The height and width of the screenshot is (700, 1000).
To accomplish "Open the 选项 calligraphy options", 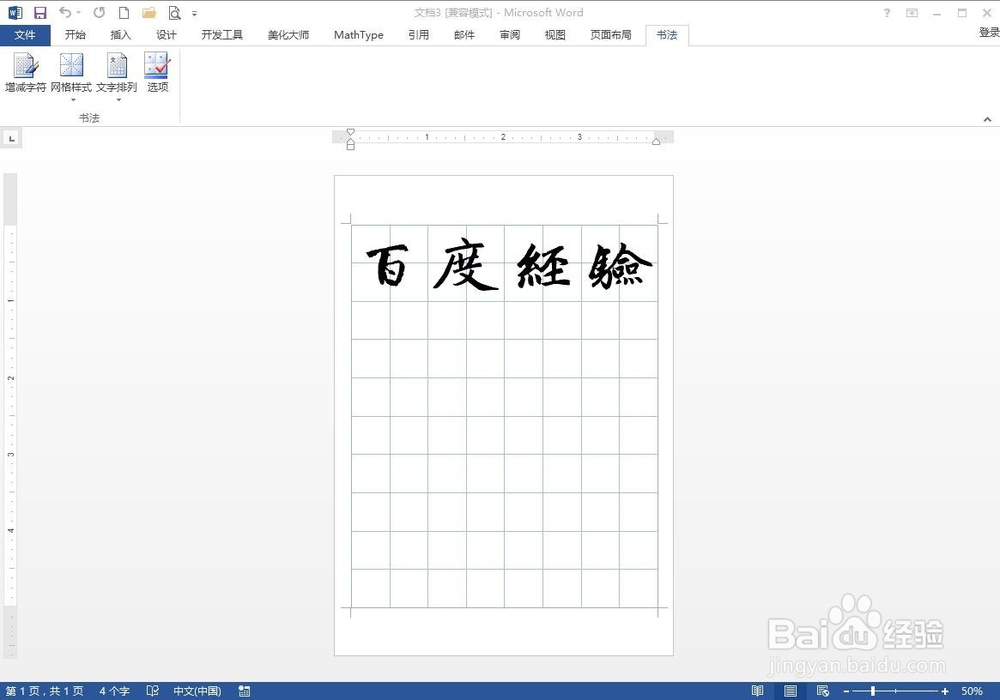I will click(x=157, y=70).
